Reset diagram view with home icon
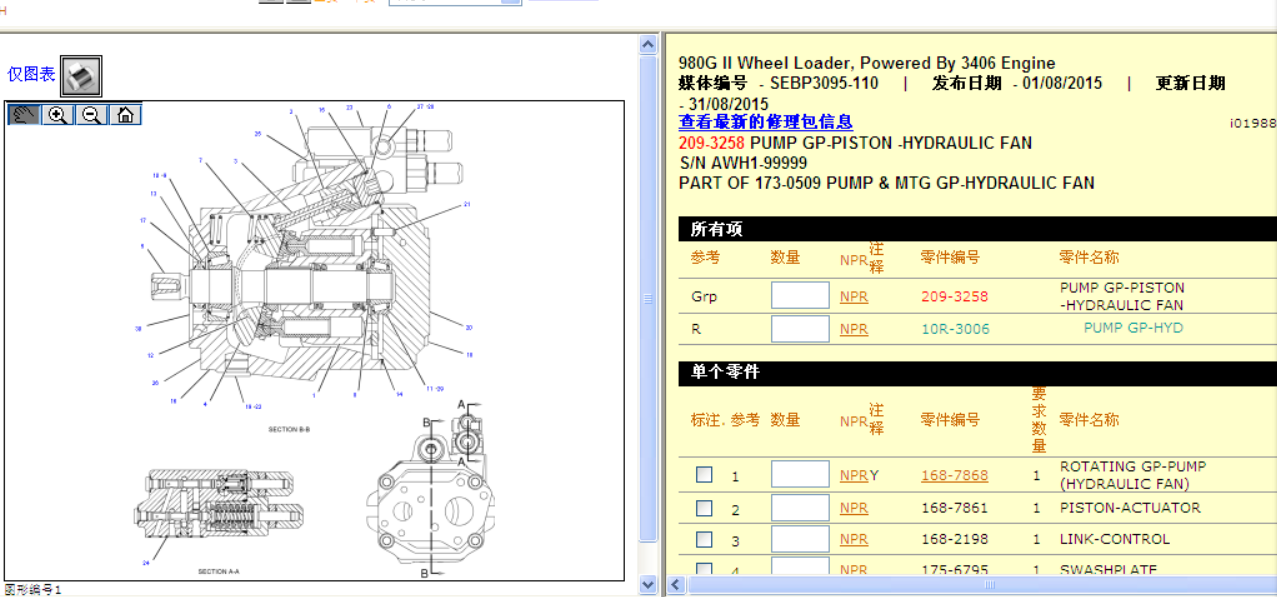 coord(125,114)
